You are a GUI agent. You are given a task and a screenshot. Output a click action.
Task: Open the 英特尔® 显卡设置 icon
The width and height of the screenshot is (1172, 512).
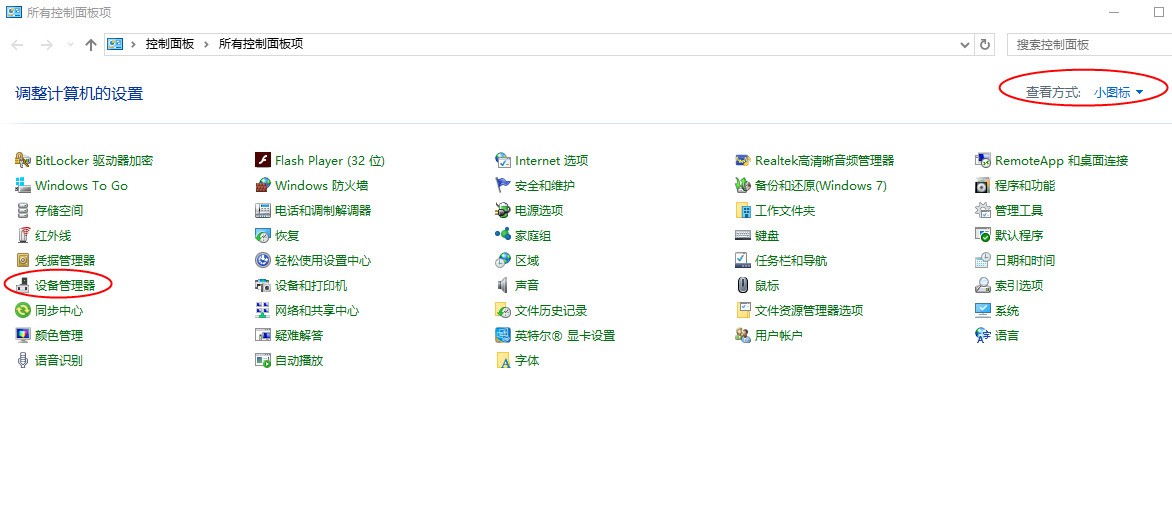pyautogui.click(x=503, y=336)
